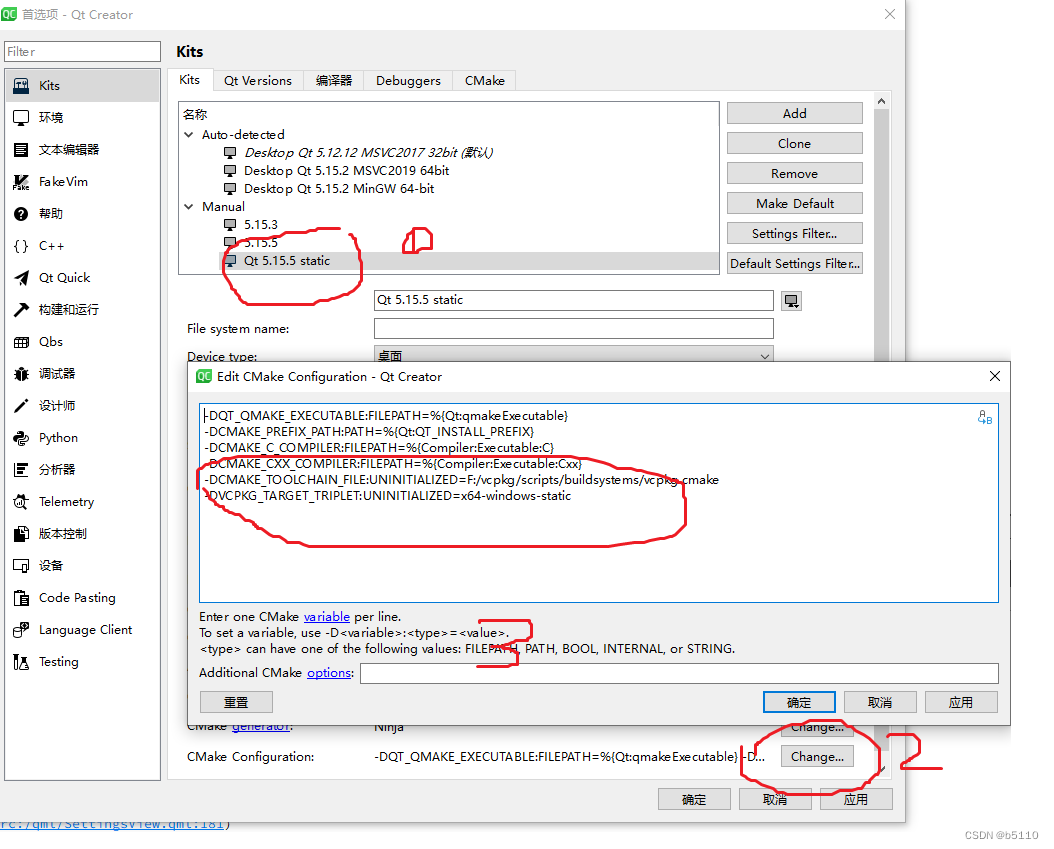Click 应用 in the preferences window

pyautogui.click(x=856, y=799)
